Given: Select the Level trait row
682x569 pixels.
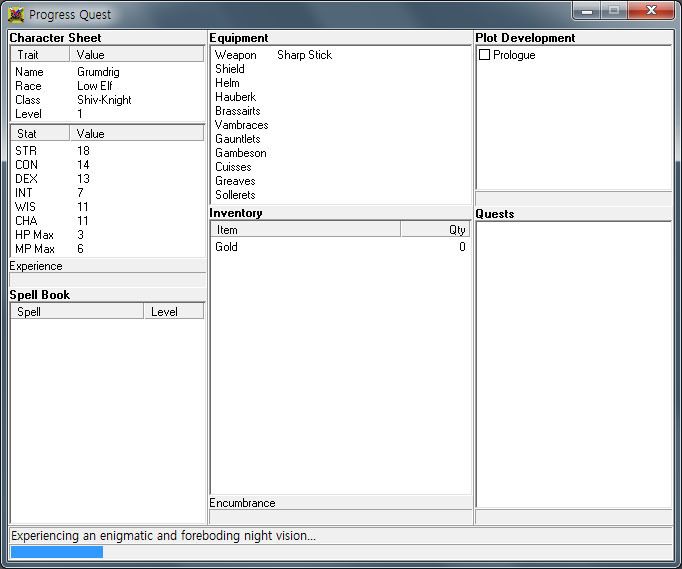Looking at the screenshot, I should [x=107, y=114].
